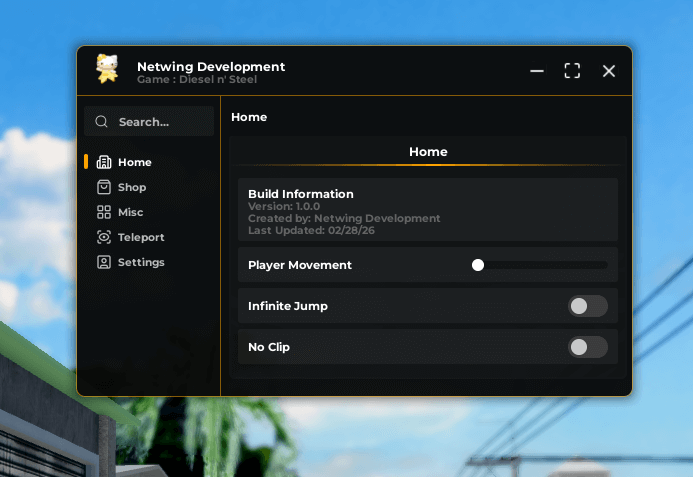Open the Shop label in the sidebar
This screenshot has width=693, height=477.
[x=132, y=187]
